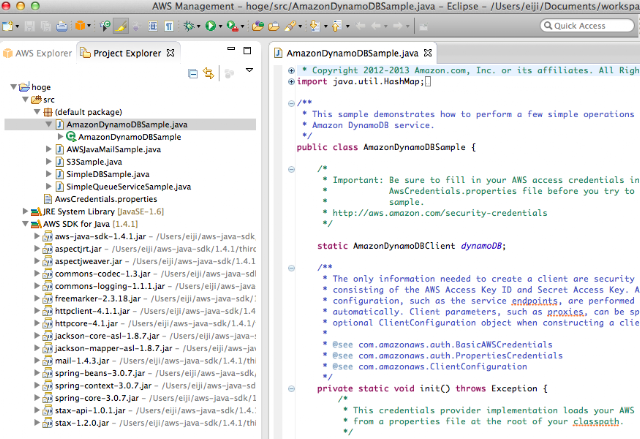This screenshot has width=640, height=439.
Task: Collapse the hoge project node
Action: coord(13,87)
